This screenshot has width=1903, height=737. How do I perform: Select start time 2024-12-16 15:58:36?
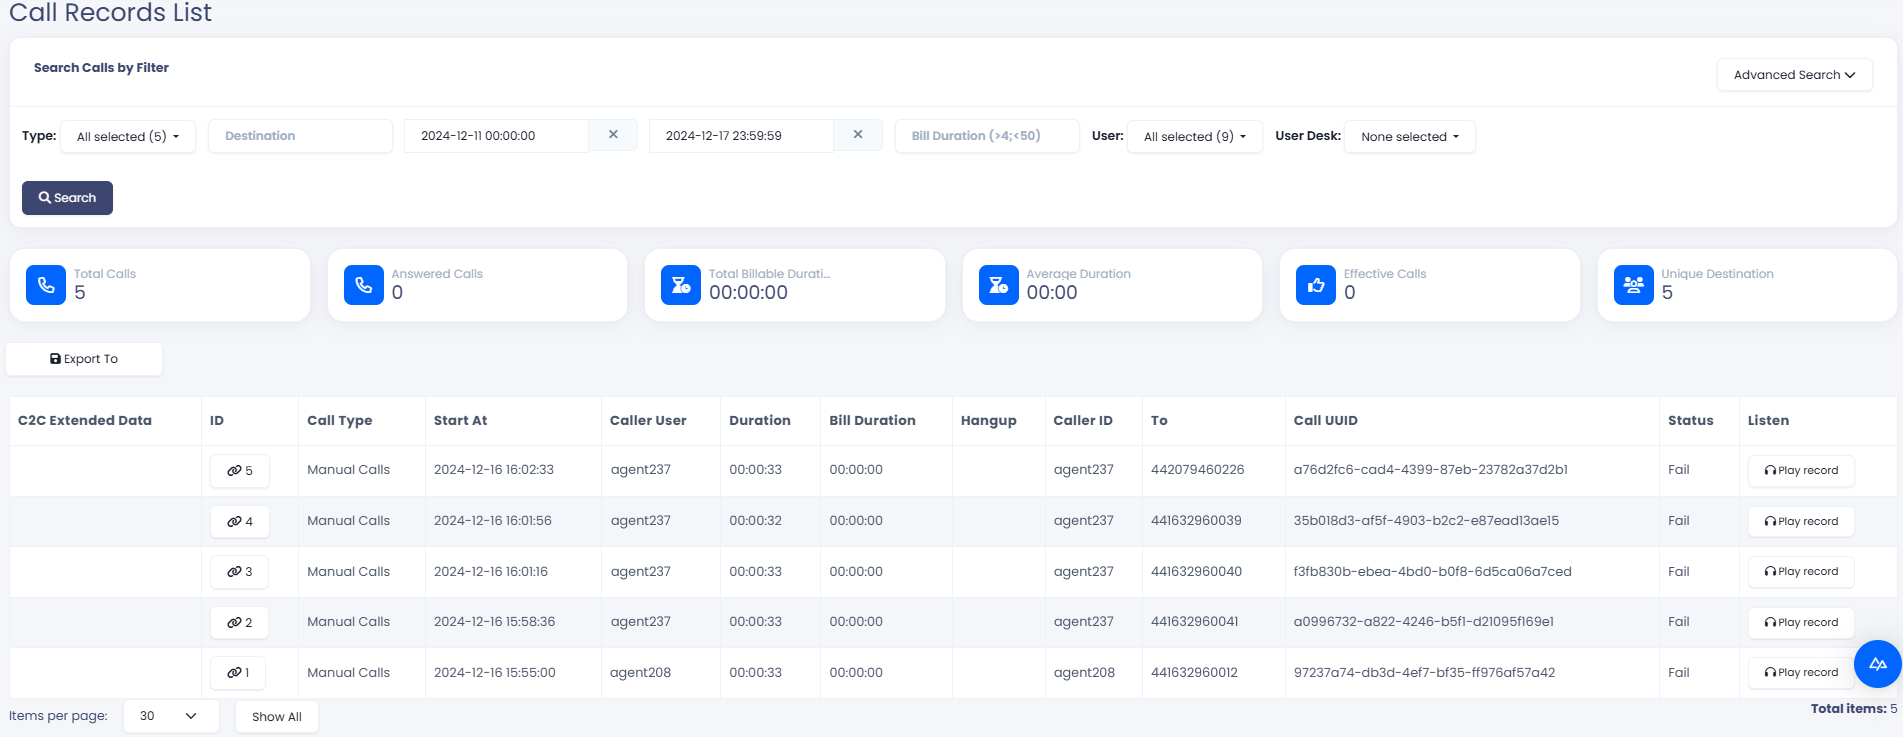[x=494, y=622]
